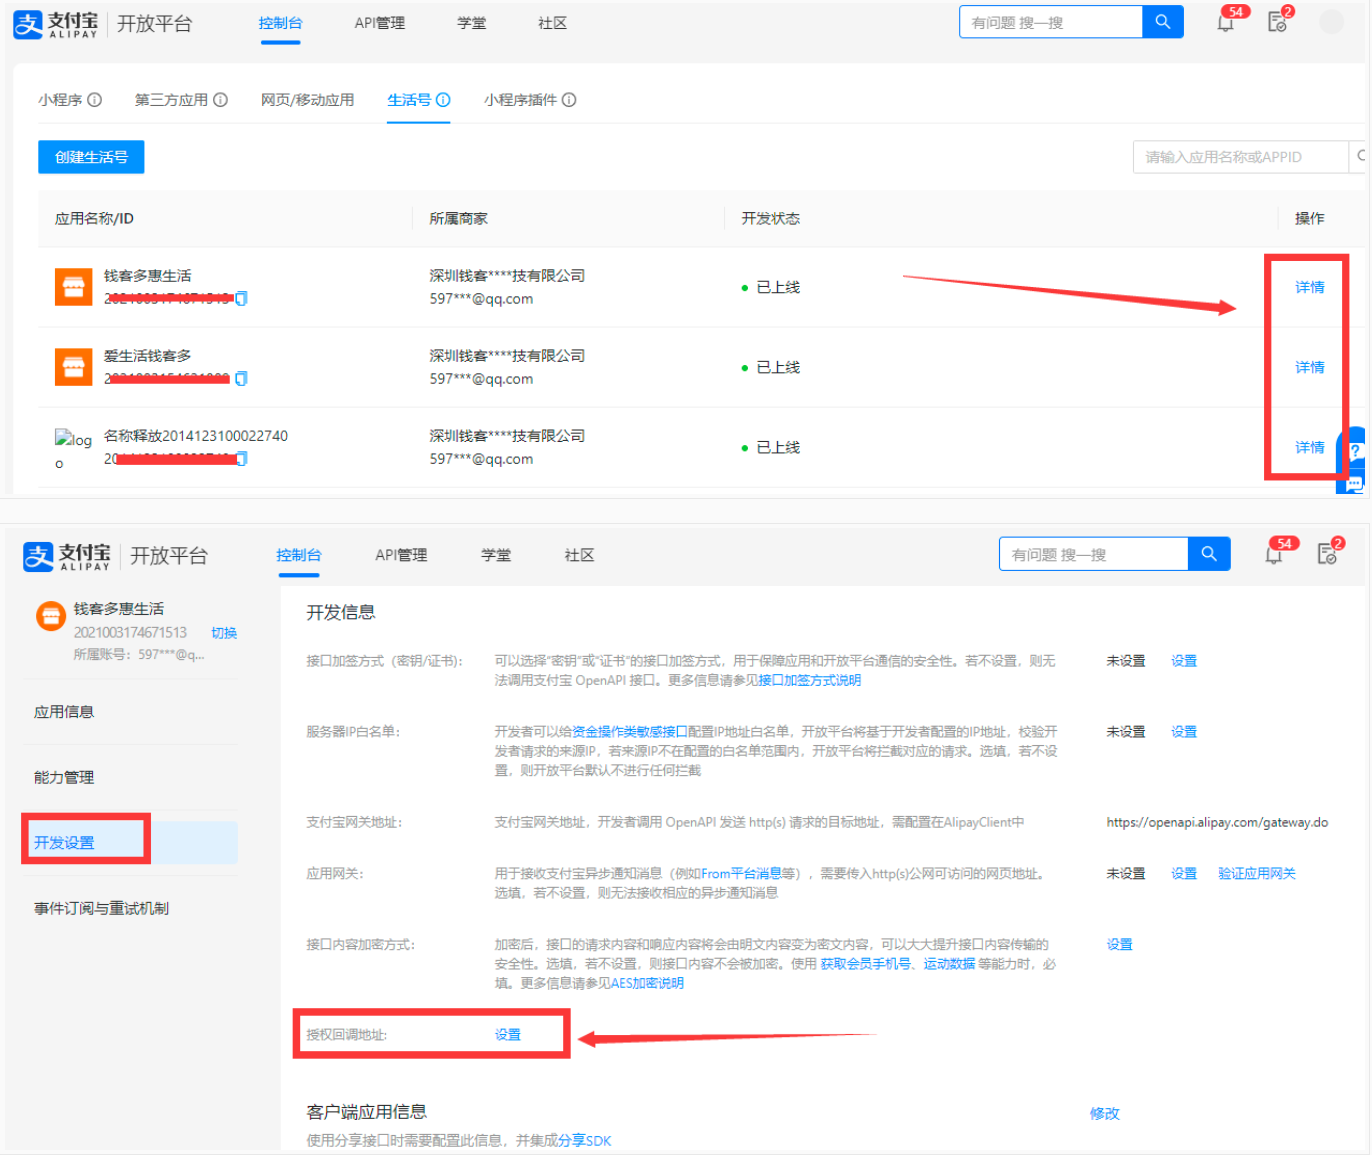Switch to 小程序插件 tab
Image resolution: width=1372 pixels, height=1155 pixels.
[x=520, y=100]
